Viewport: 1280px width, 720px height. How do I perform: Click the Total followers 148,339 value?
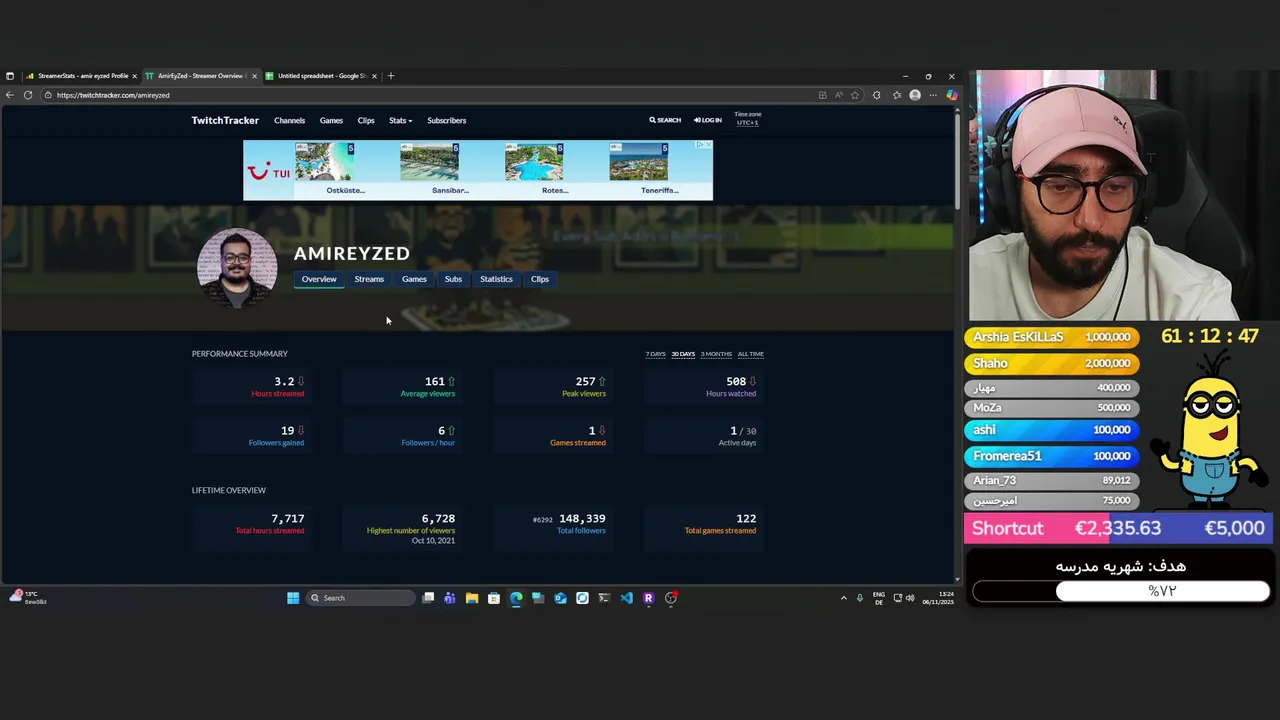pyautogui.click(x=582, y=518)
